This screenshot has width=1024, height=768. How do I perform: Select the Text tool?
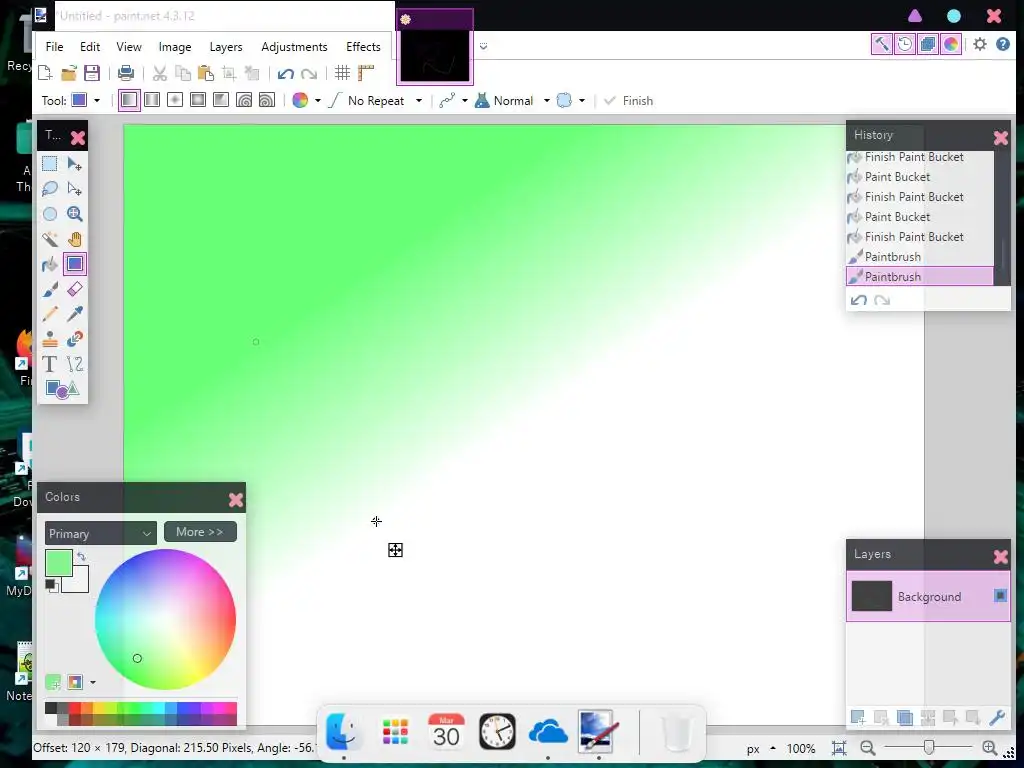click(x=50, y=364)
